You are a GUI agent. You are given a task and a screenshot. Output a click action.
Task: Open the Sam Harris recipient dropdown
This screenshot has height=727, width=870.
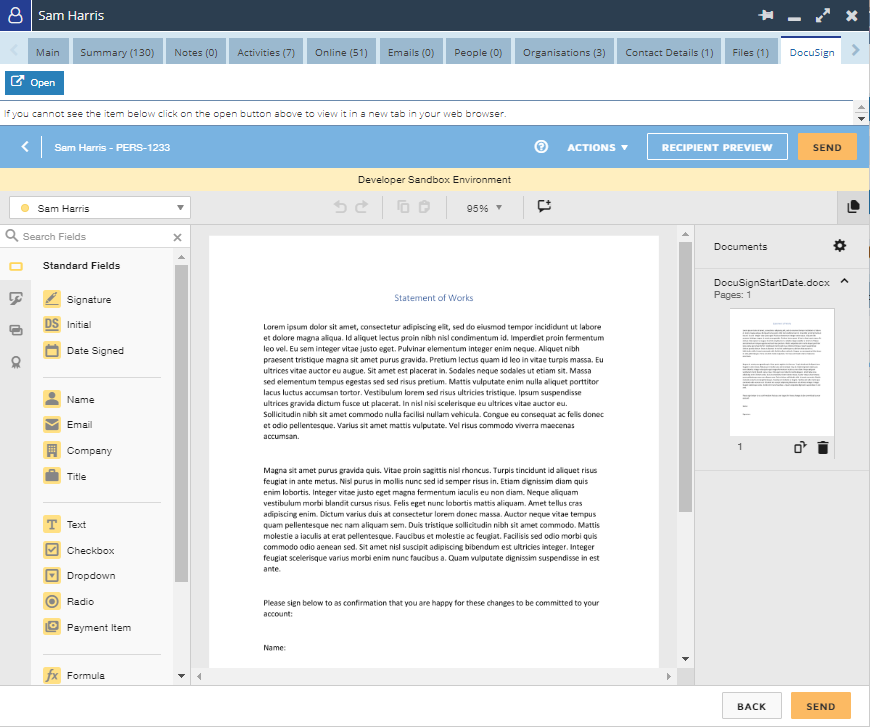click(x=100, y=208)
